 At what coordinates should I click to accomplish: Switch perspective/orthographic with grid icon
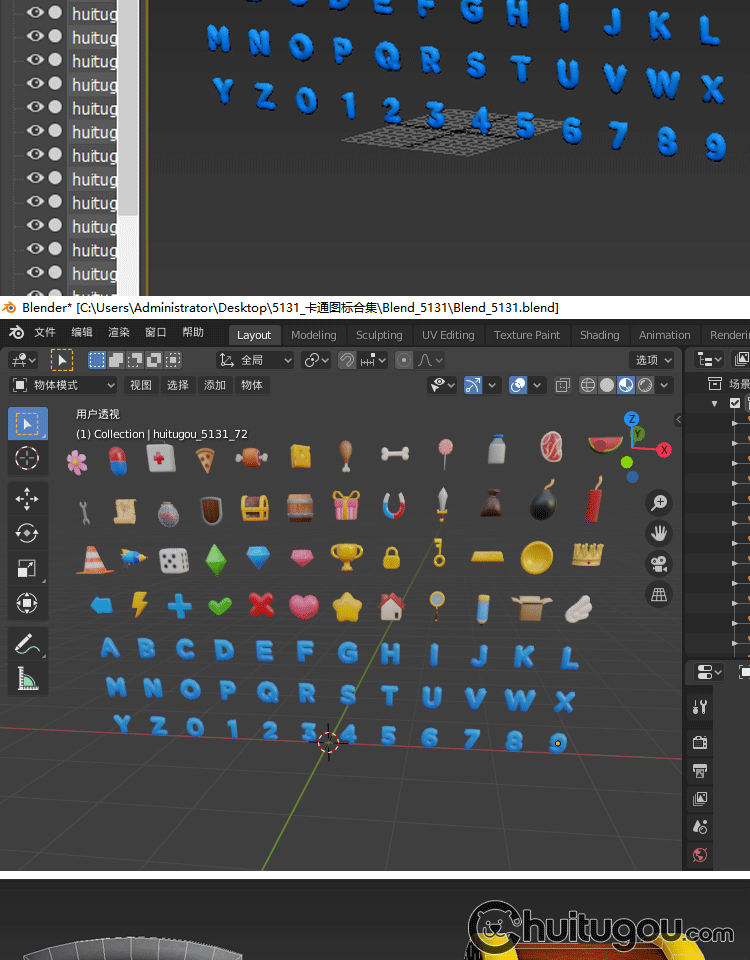click(658, 595)
